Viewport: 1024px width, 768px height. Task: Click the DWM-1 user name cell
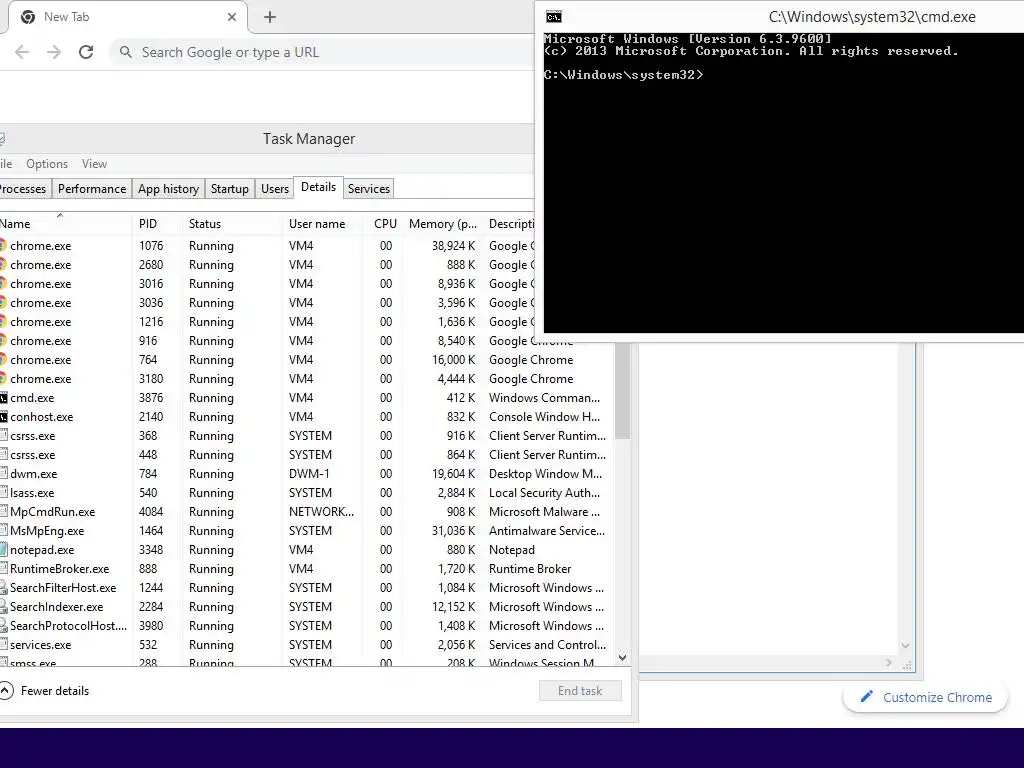point(309,473)
